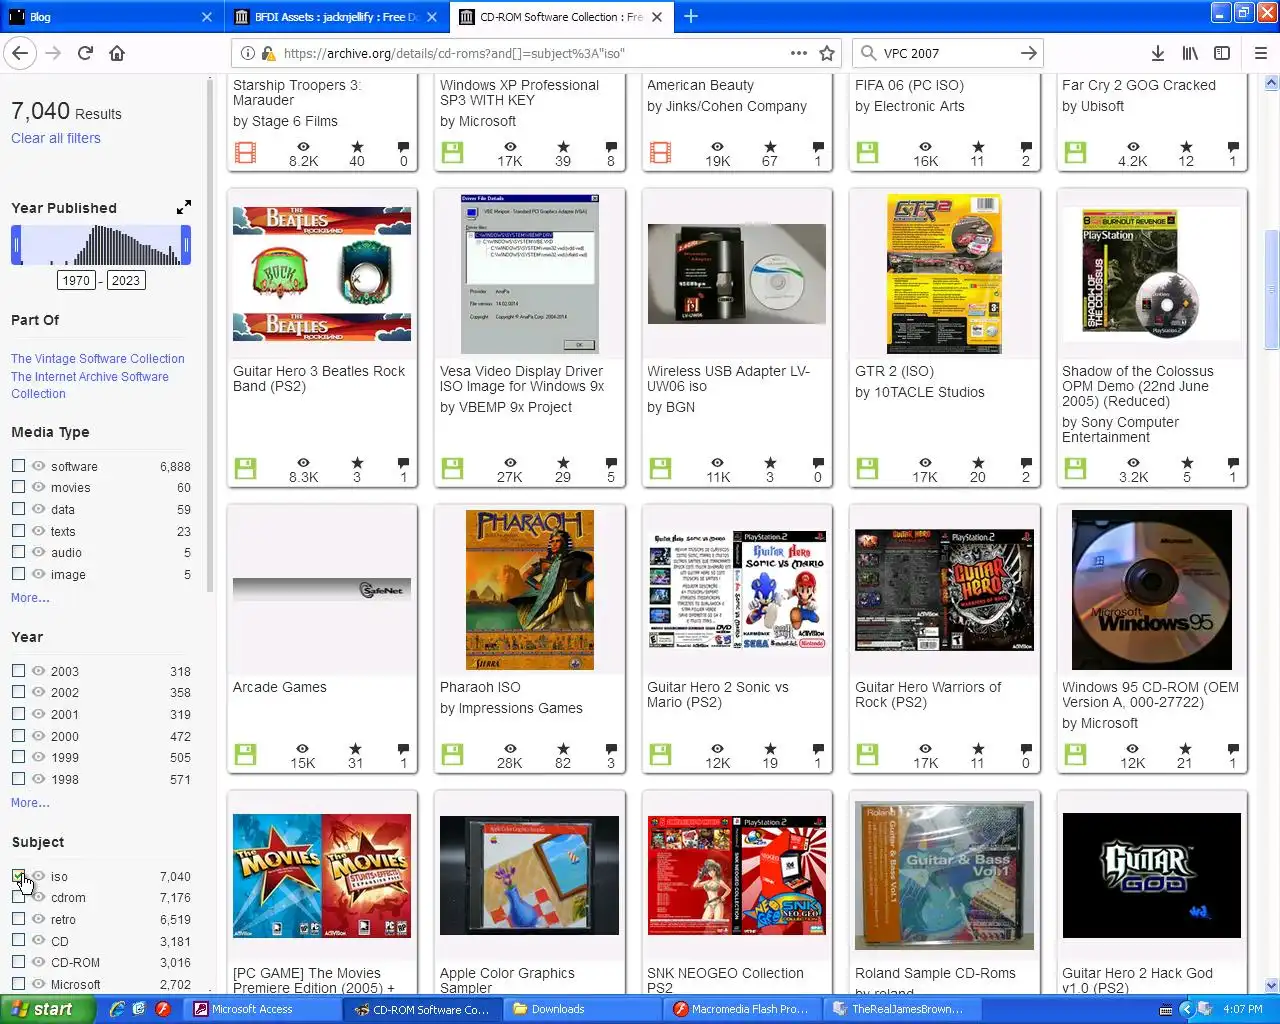Edit the 1970 start year field

(x=76, y=280)
